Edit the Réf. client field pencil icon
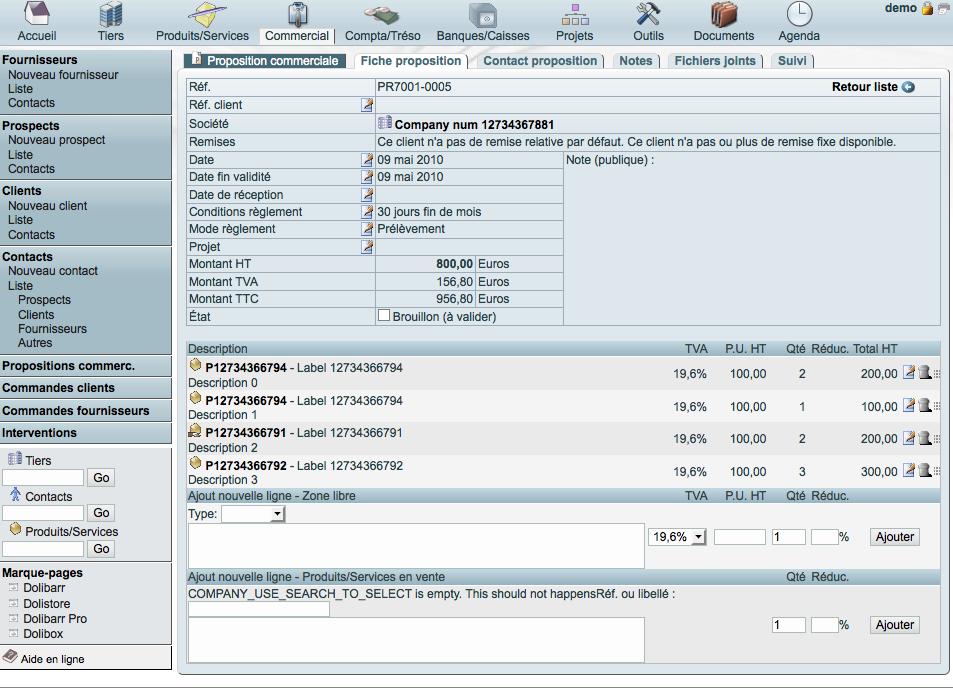Screen dimensions: 953x688 tap(367, 105)
